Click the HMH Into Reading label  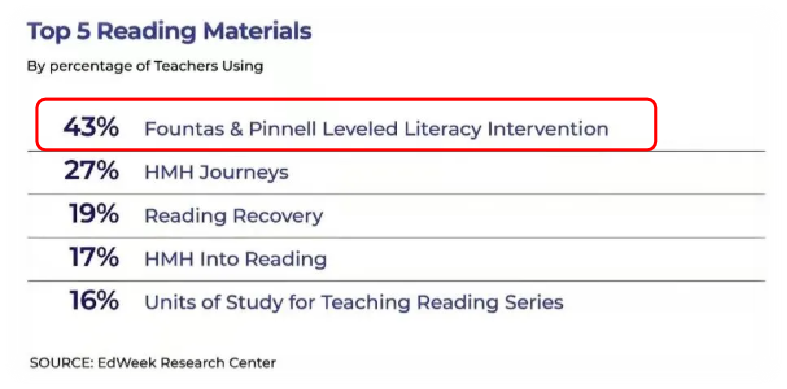coord(235,260)
